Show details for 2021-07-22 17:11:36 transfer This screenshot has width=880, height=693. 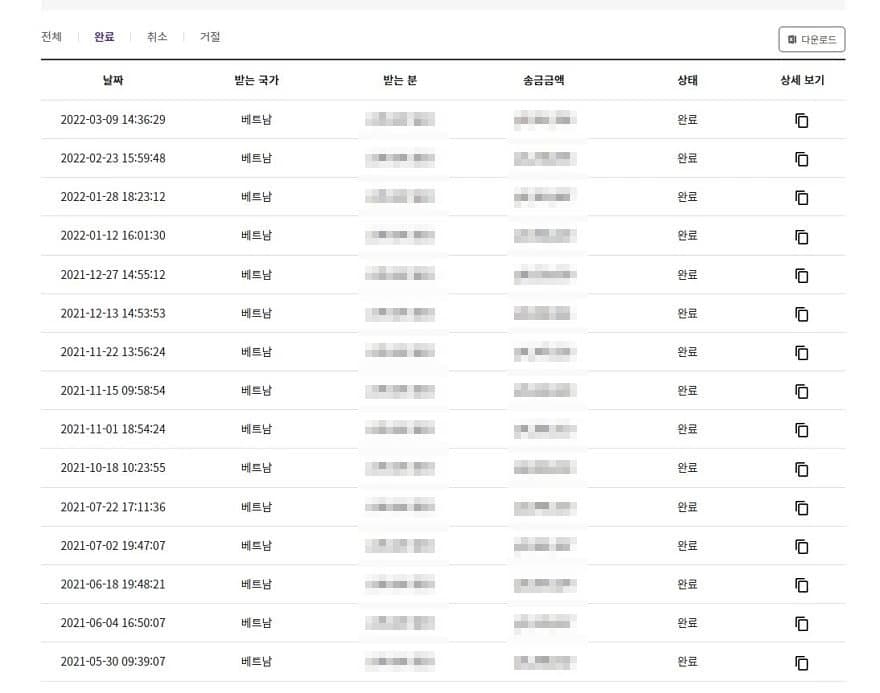(x=801, y=508)
